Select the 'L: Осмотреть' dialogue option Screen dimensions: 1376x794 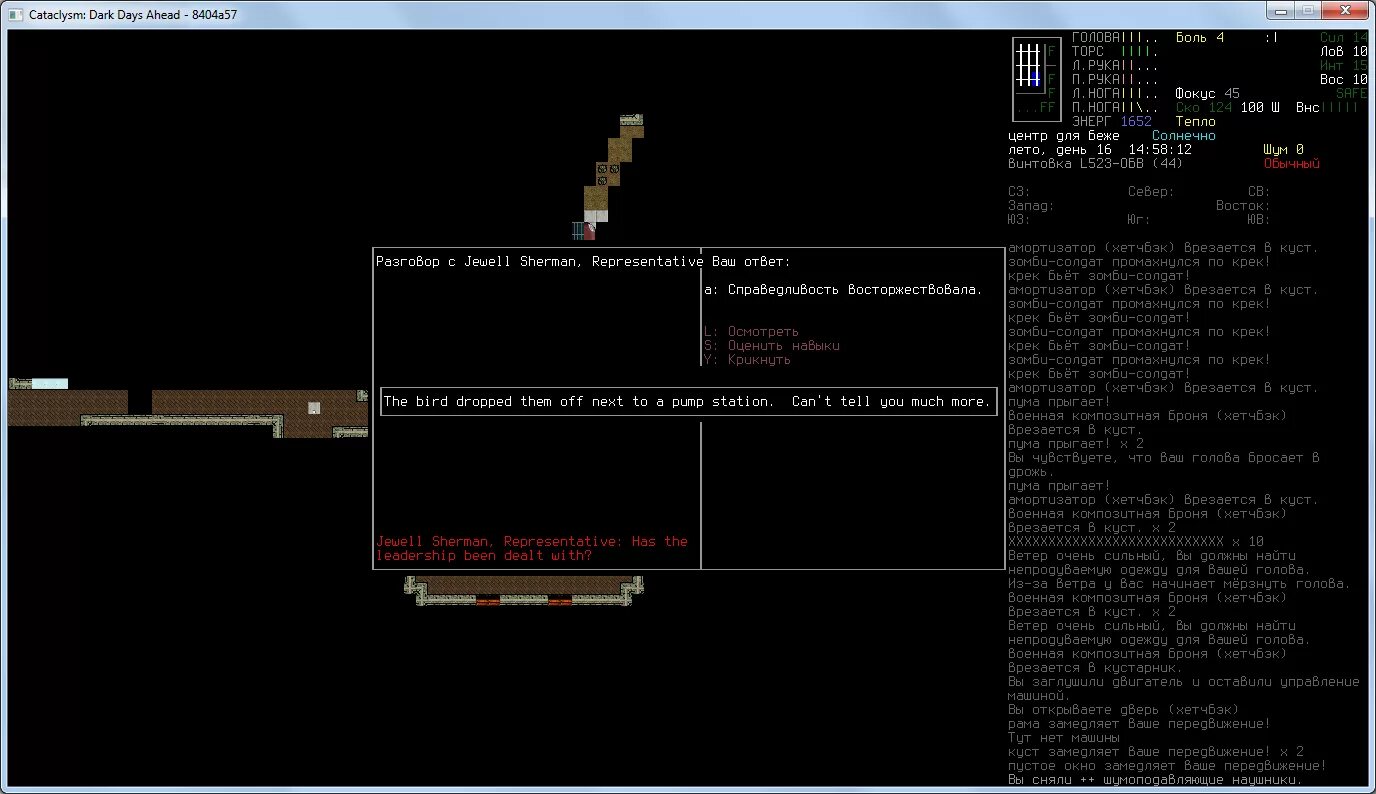point(751,332)
